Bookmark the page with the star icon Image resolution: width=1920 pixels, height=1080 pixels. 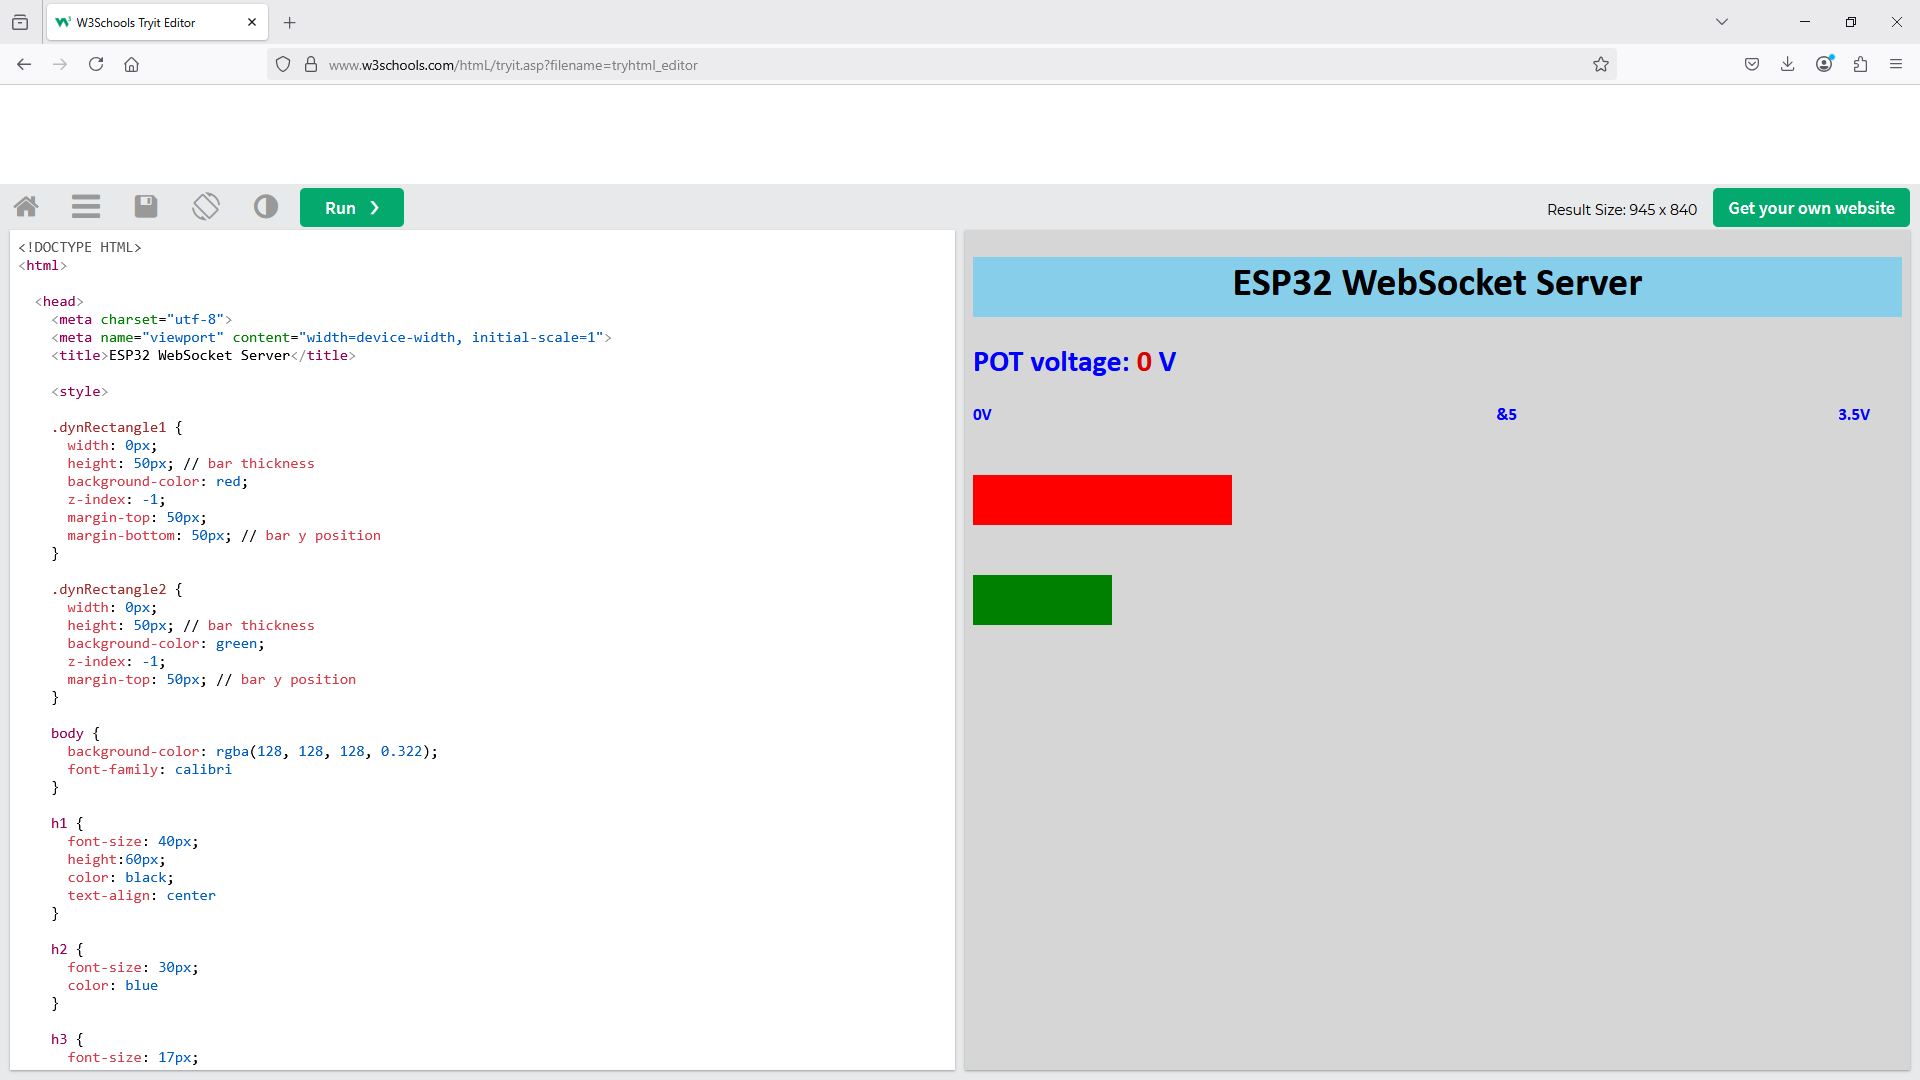(1601, 64)
